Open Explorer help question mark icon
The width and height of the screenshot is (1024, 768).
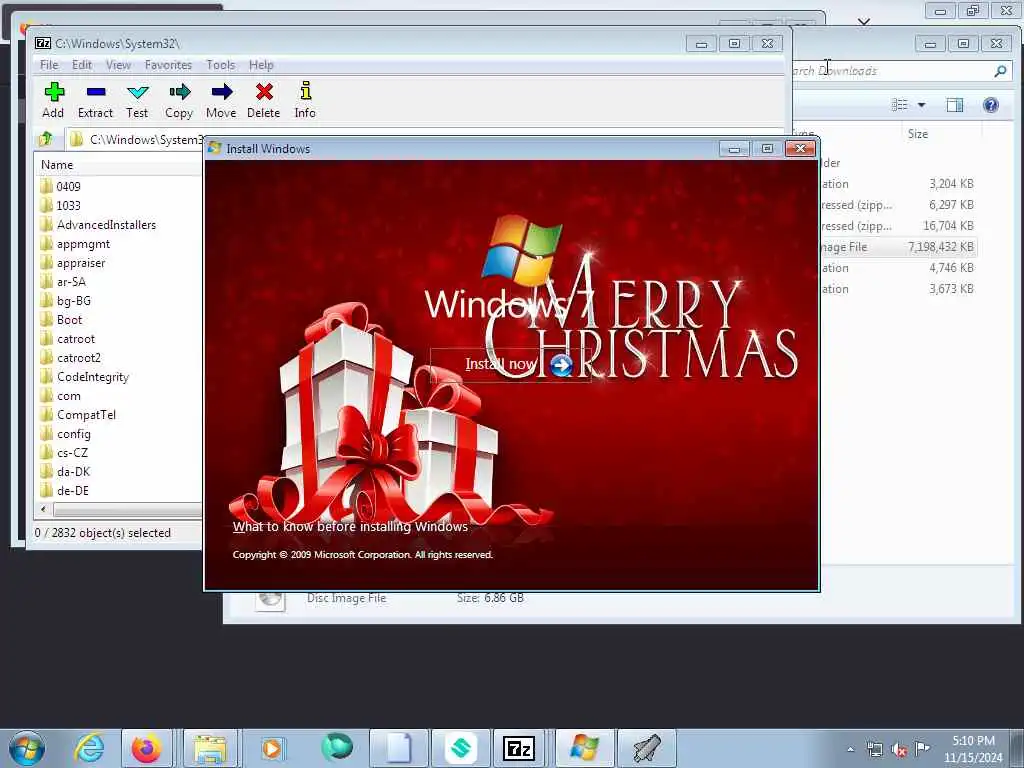tap(991, 104)
